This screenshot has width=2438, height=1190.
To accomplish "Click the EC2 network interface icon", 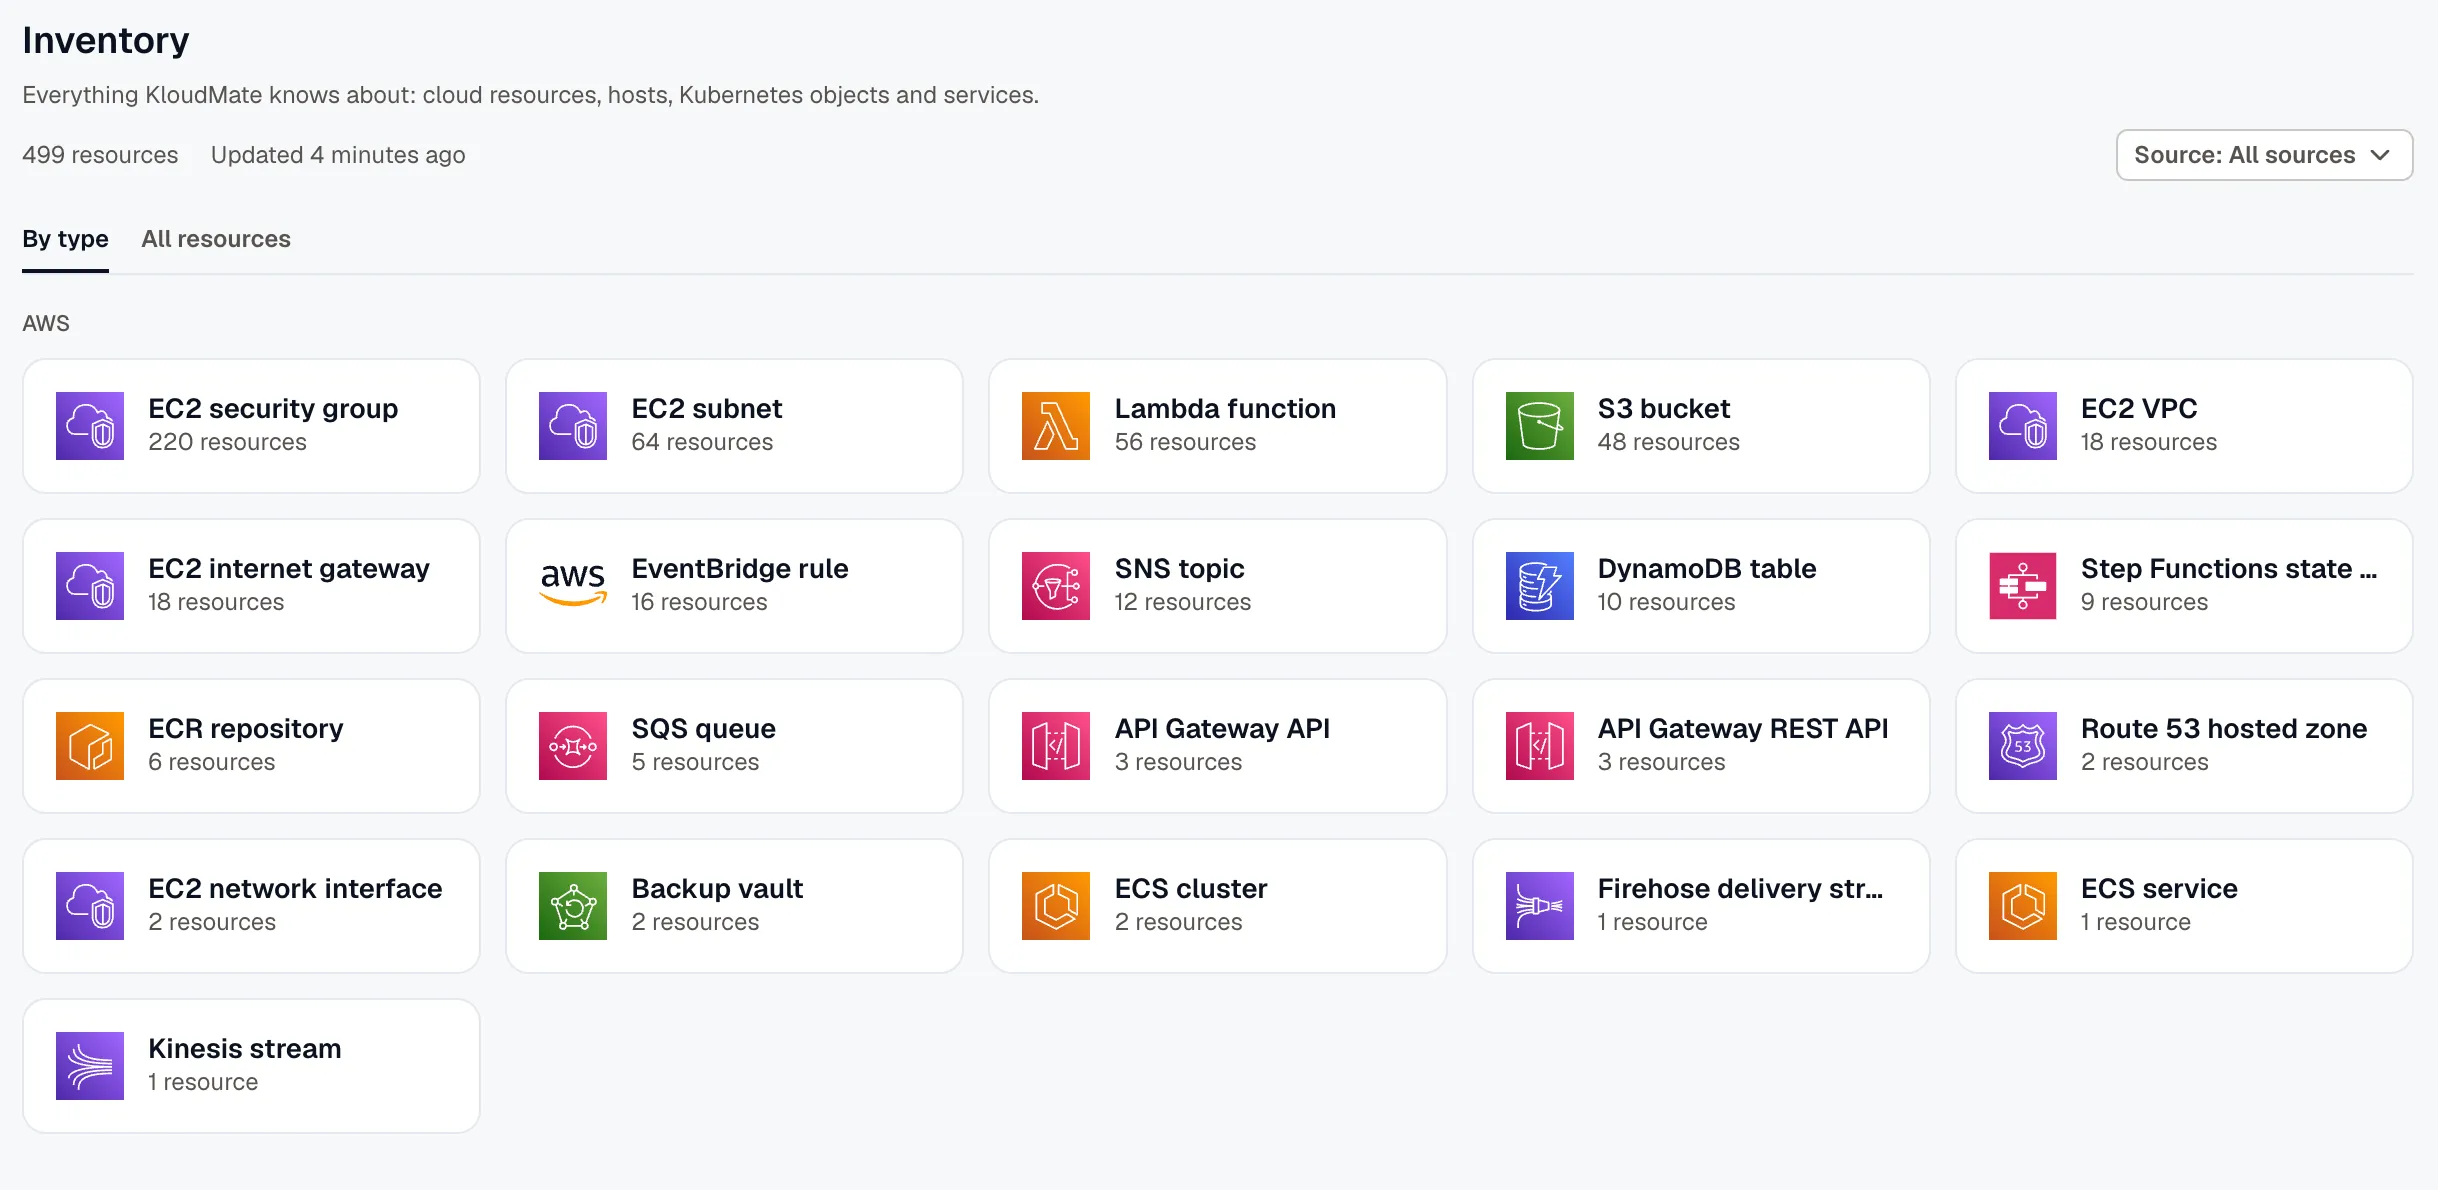I will click(90, 906).
